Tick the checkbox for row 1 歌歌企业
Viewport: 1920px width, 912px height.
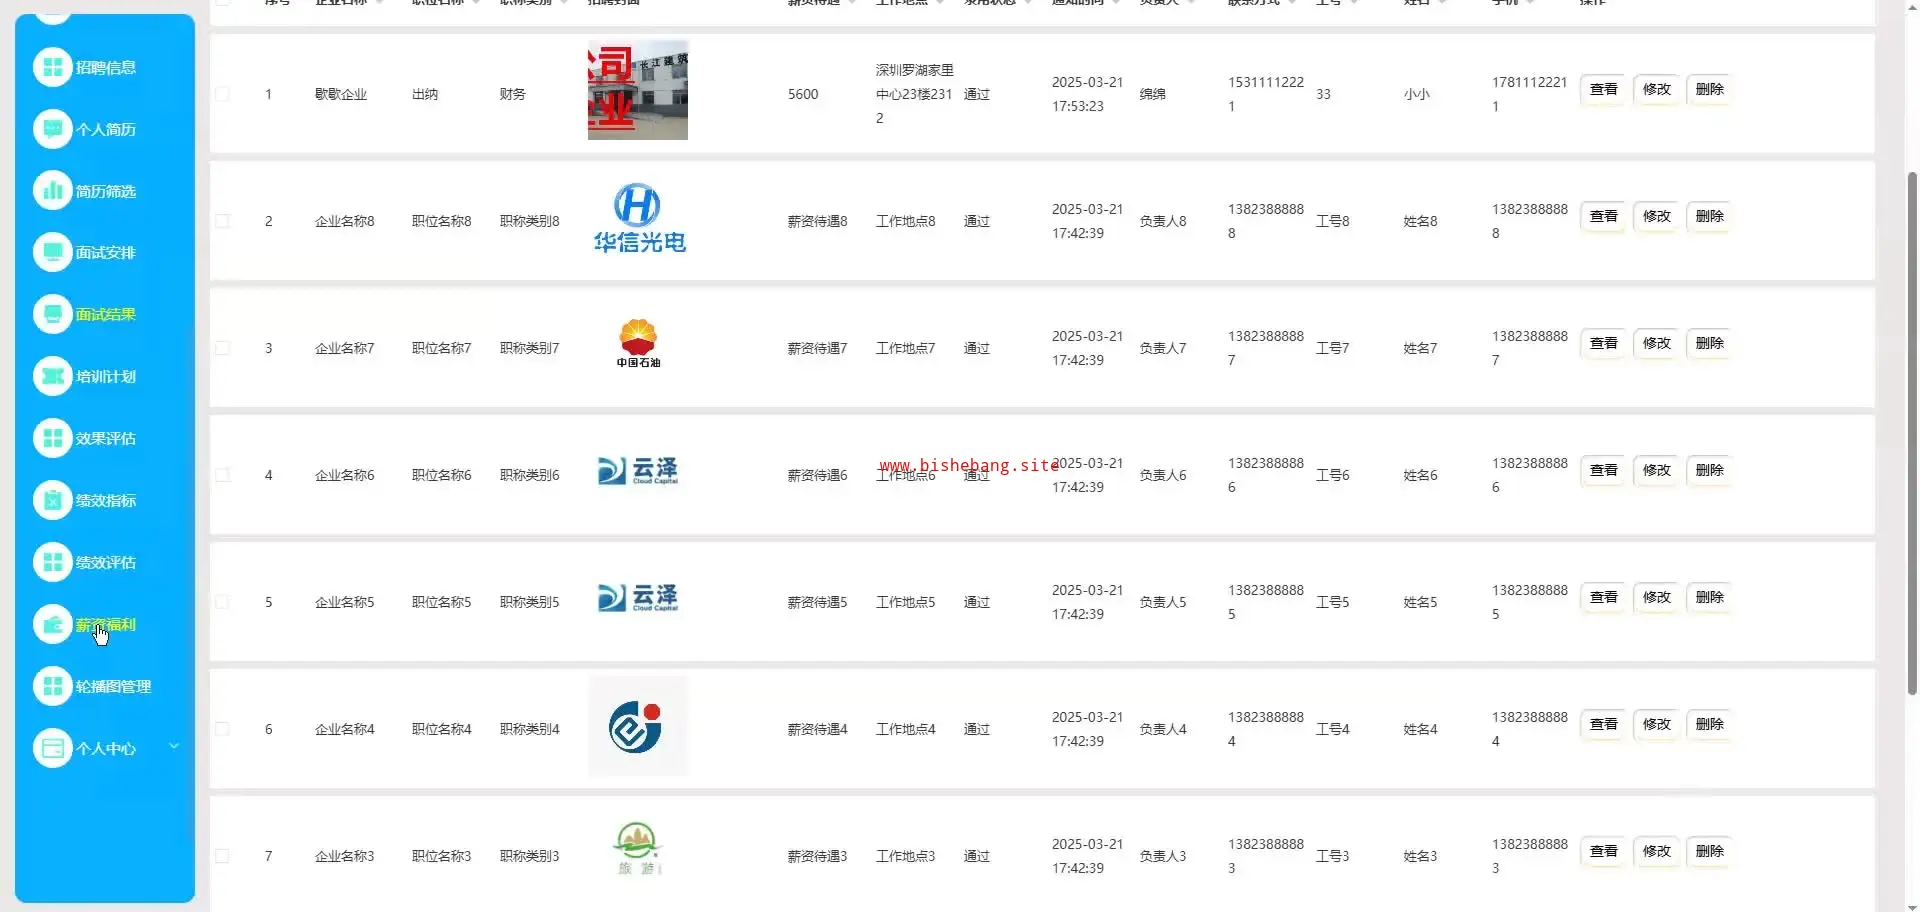[222, 94]
